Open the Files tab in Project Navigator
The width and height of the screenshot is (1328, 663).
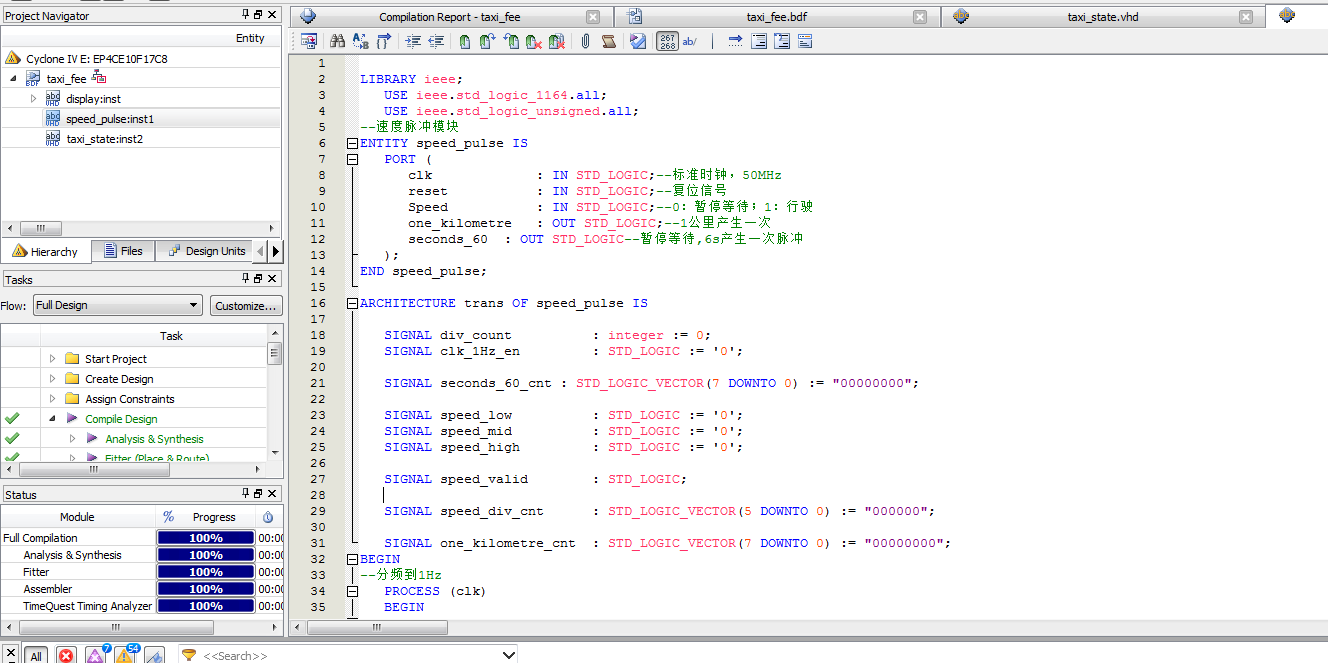point(122,251)
